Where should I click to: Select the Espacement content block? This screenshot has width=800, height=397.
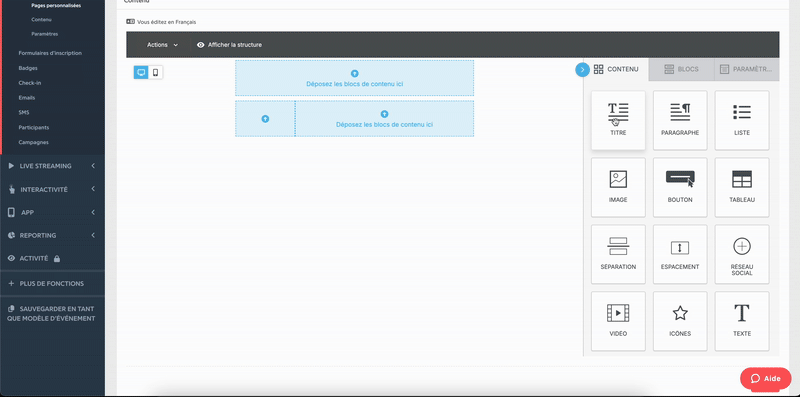[680, 254]
